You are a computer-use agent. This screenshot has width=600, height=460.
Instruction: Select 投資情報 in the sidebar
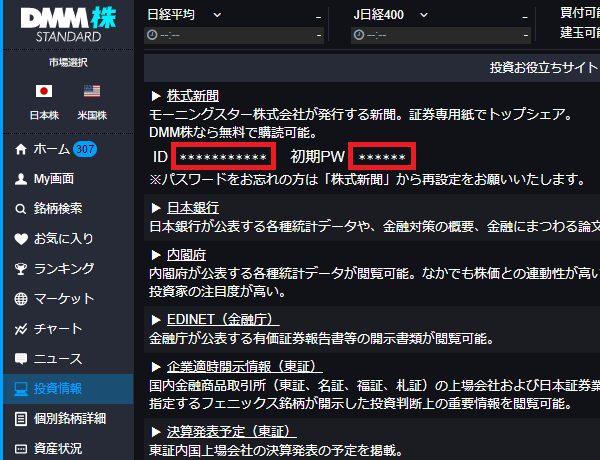pyautogui.click(x=68, y=389)
